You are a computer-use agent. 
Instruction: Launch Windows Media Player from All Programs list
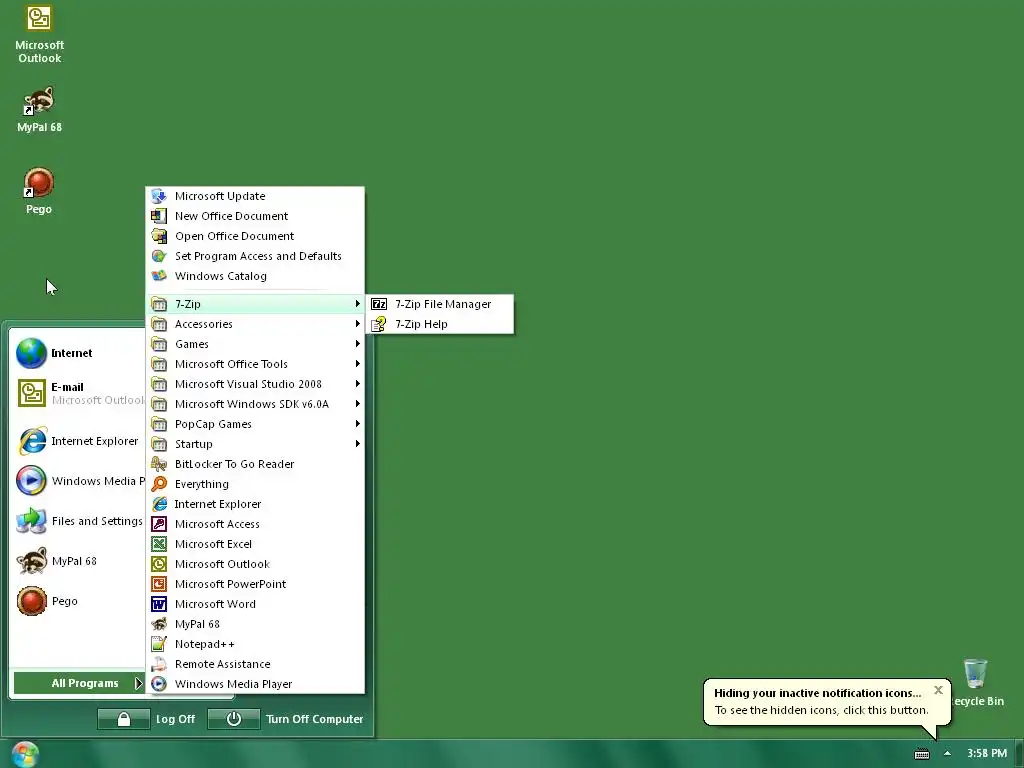click(255, 684)
